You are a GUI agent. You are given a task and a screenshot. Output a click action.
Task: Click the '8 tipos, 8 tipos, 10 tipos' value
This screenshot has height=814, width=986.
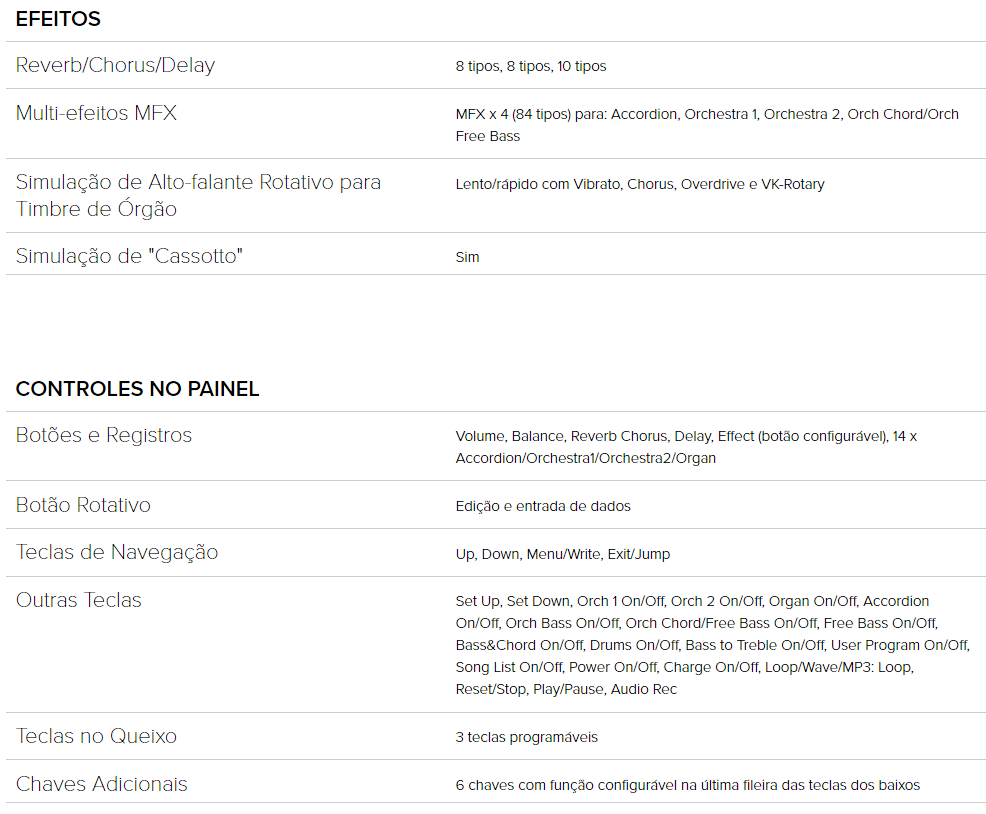[x=531, y=66]
